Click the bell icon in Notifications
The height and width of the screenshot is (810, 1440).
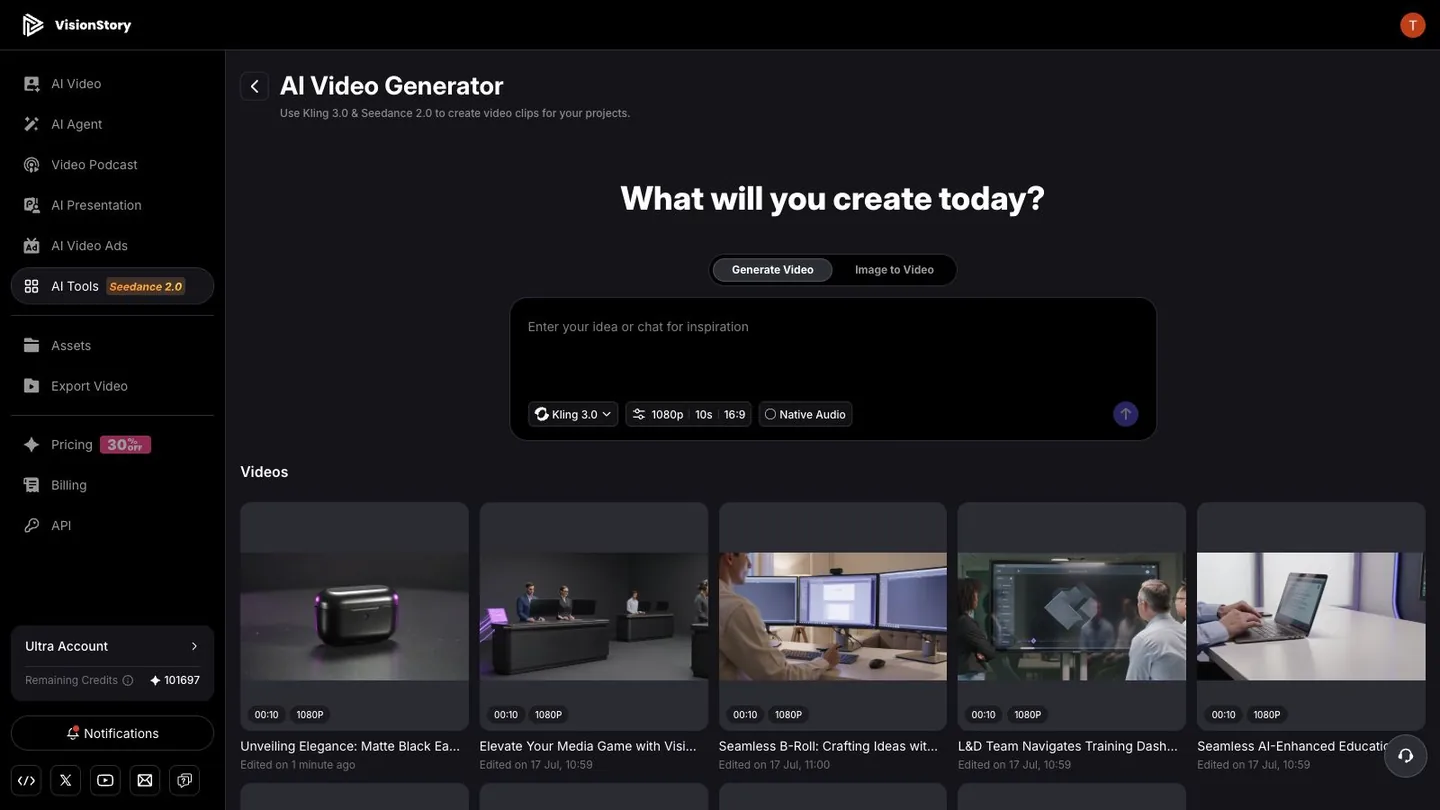(x=73, y=733)
